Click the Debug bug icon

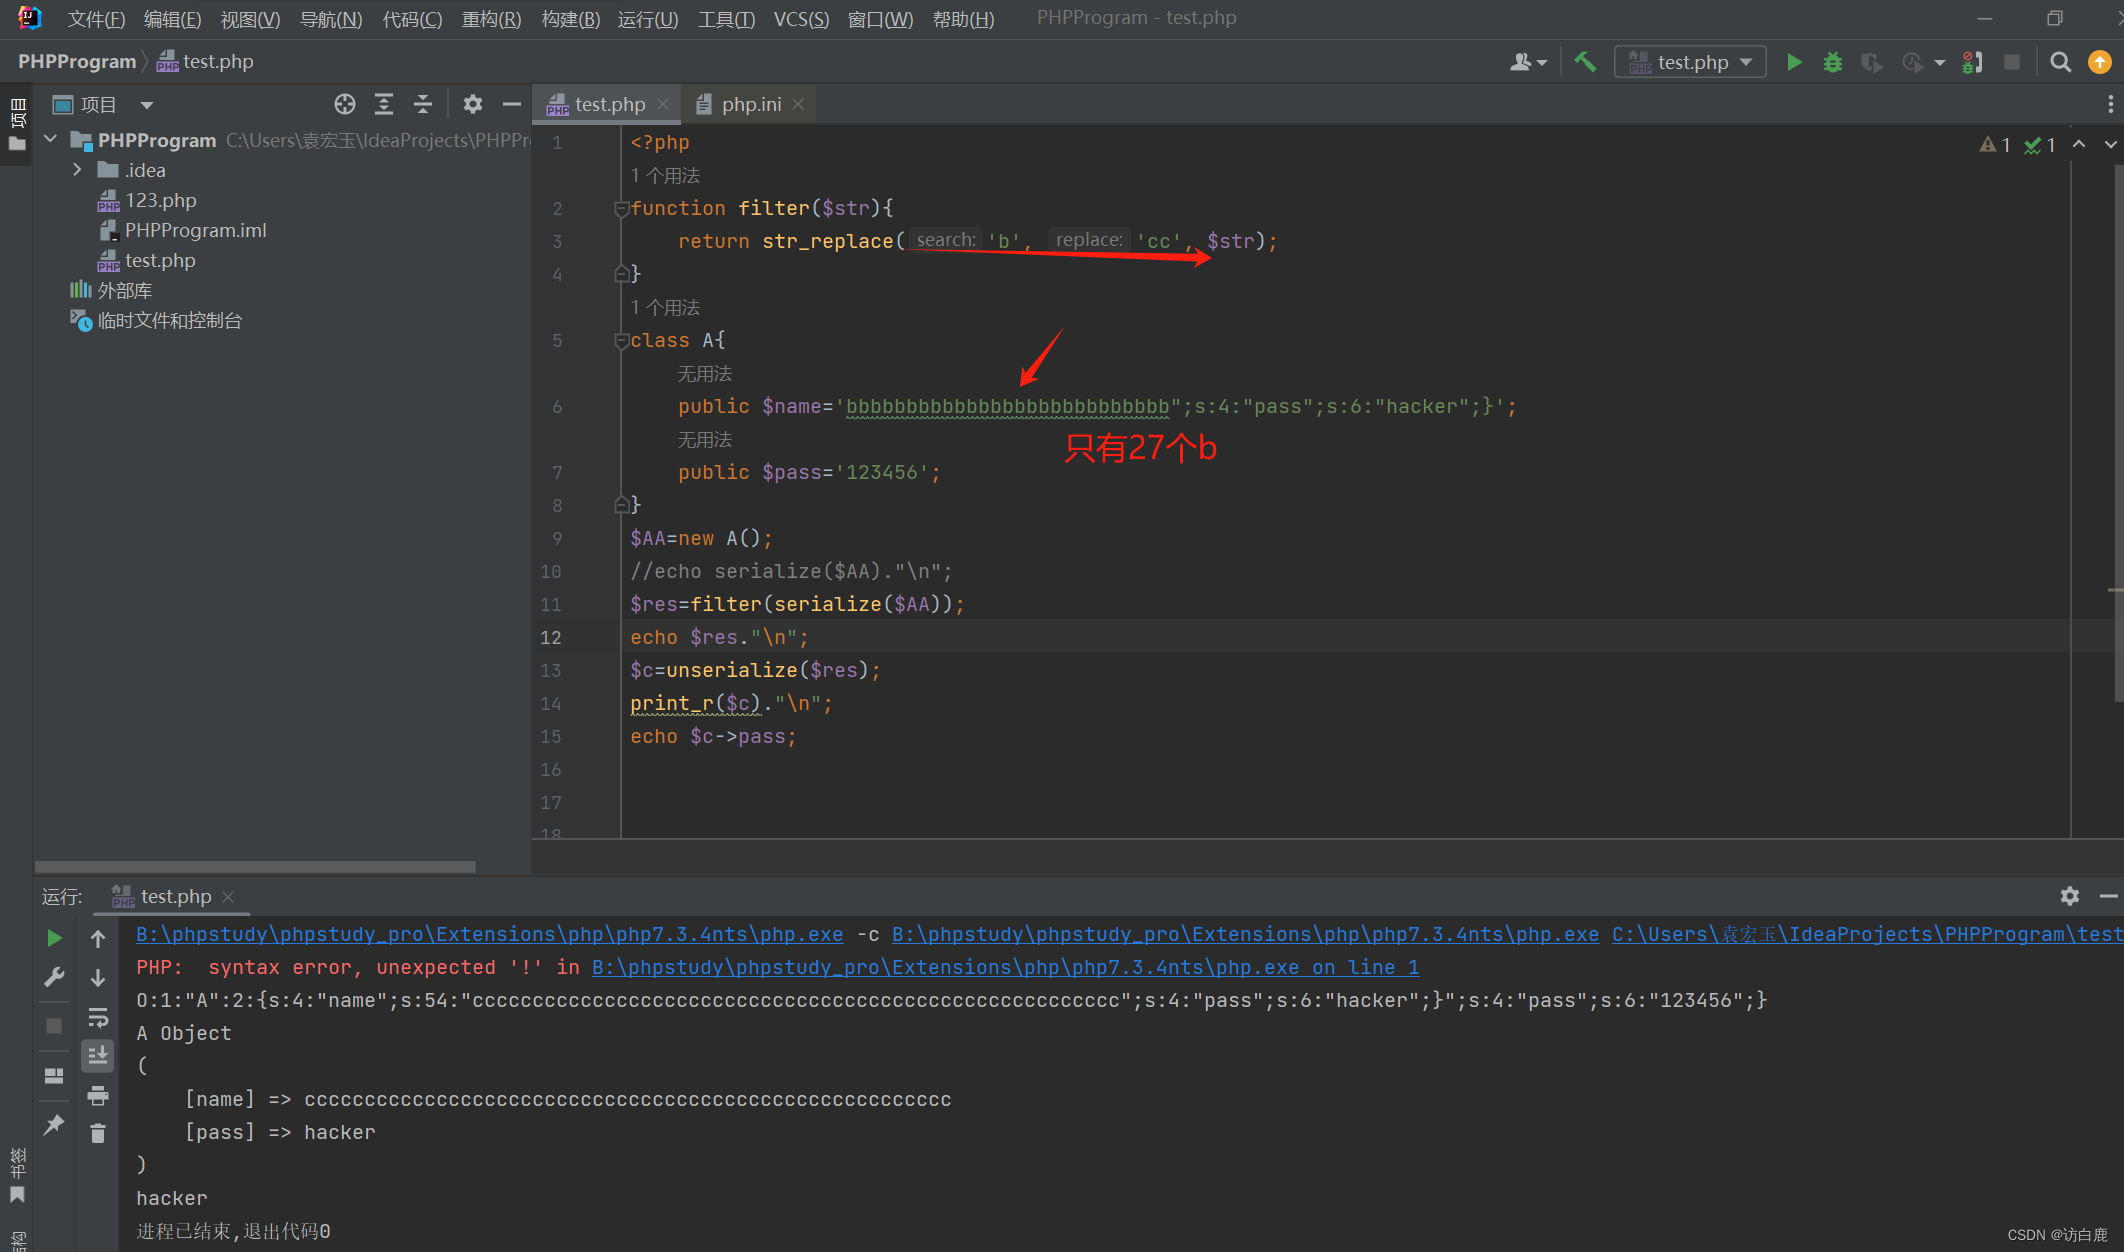tap(1832, 62)
